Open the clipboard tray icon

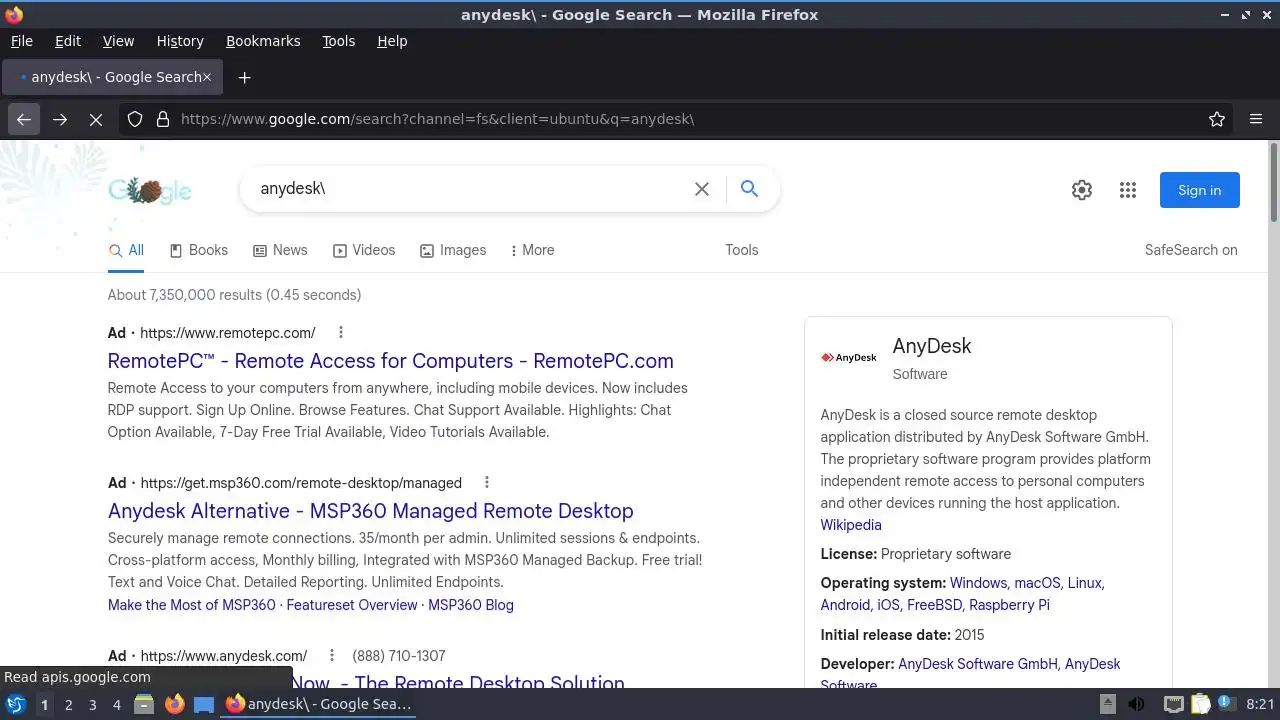pyautogui.click(x=1201, y=704)
